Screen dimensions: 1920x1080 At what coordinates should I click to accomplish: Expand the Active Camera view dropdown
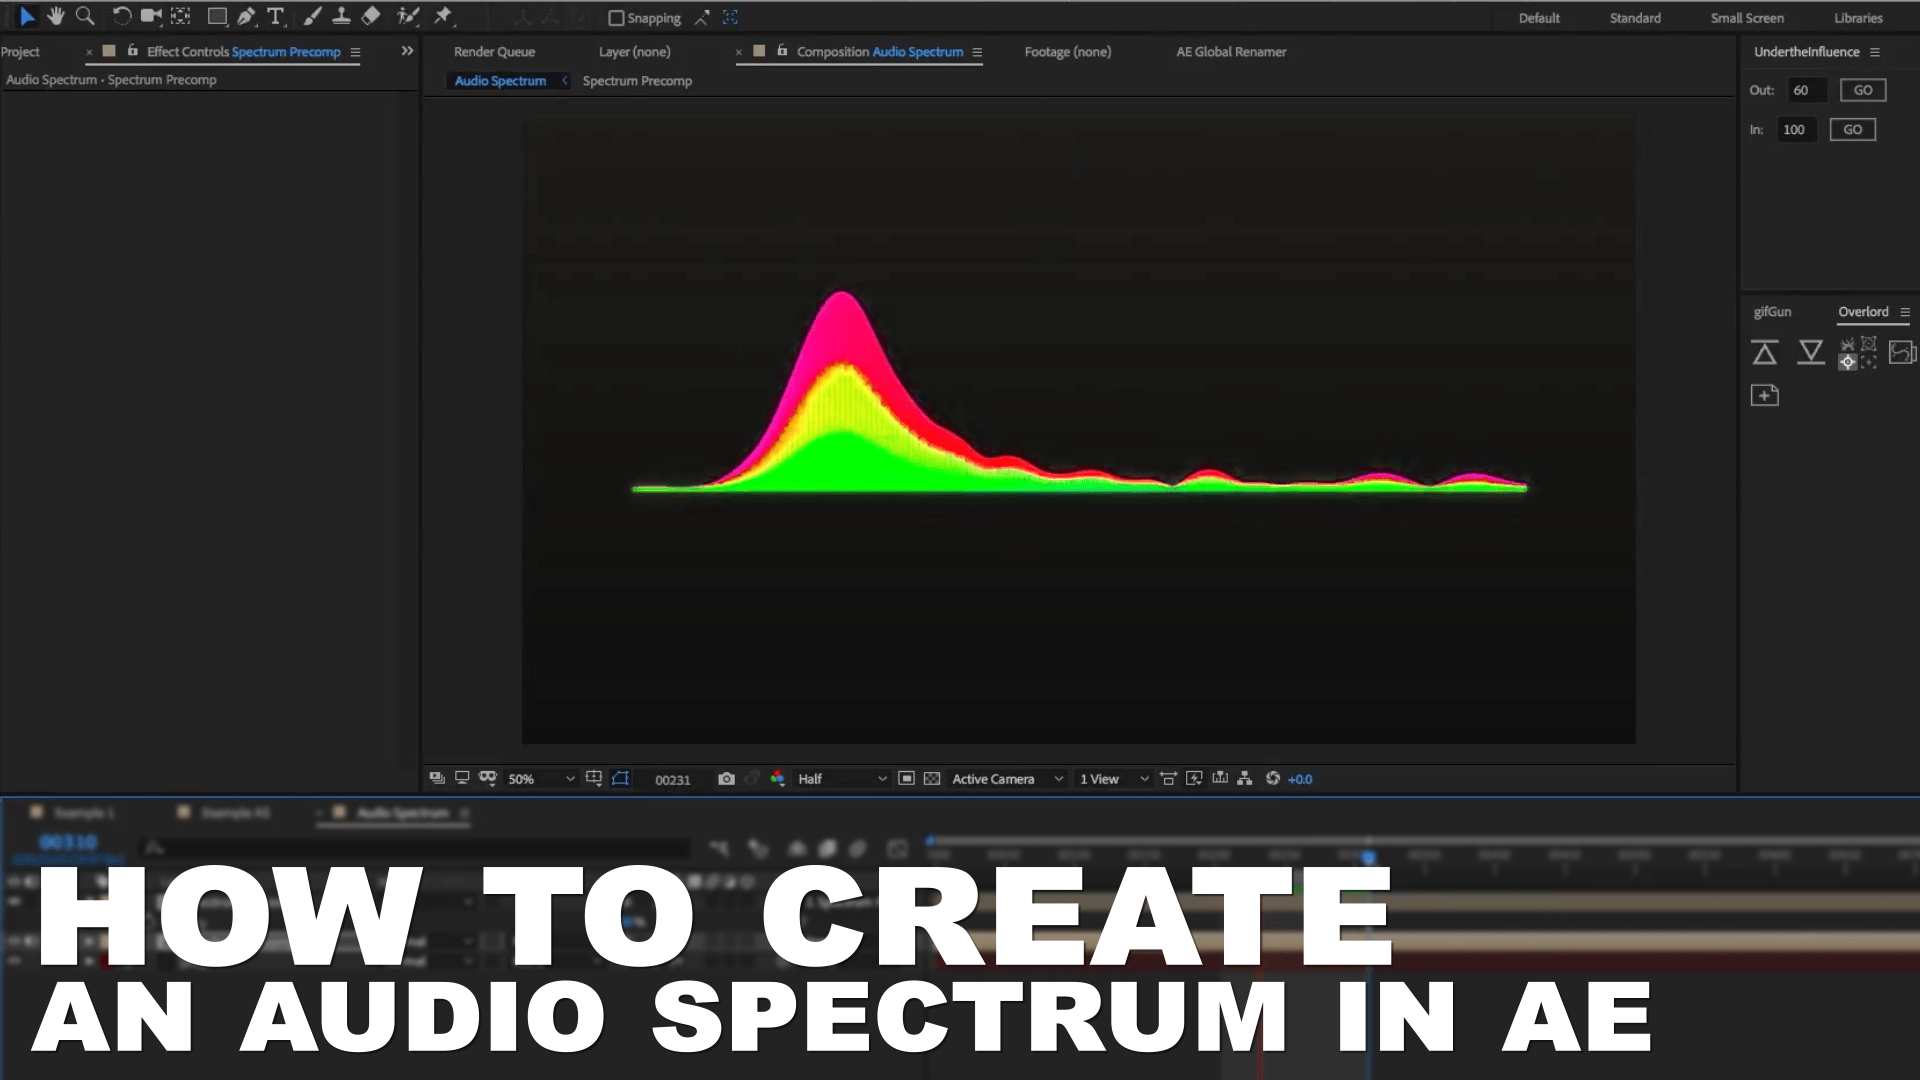[1005, 778]
